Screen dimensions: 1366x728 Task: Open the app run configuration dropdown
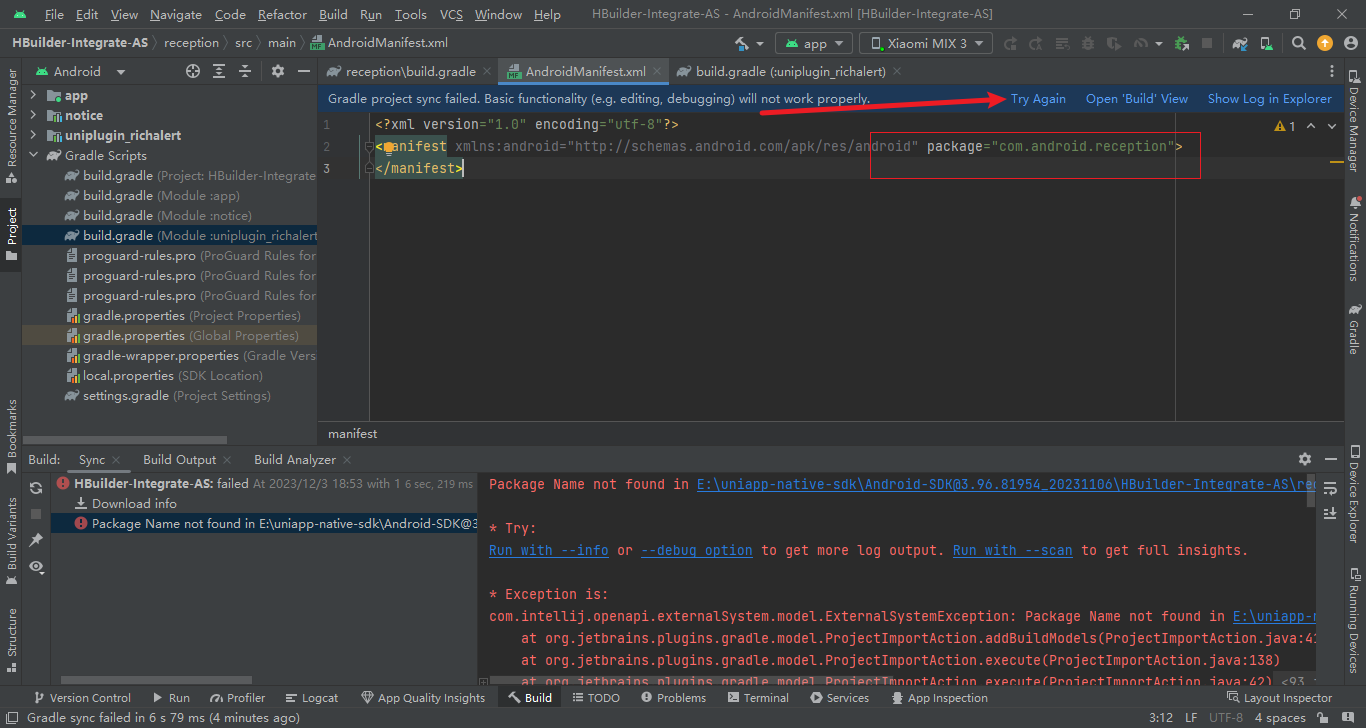tap(815, 44)
